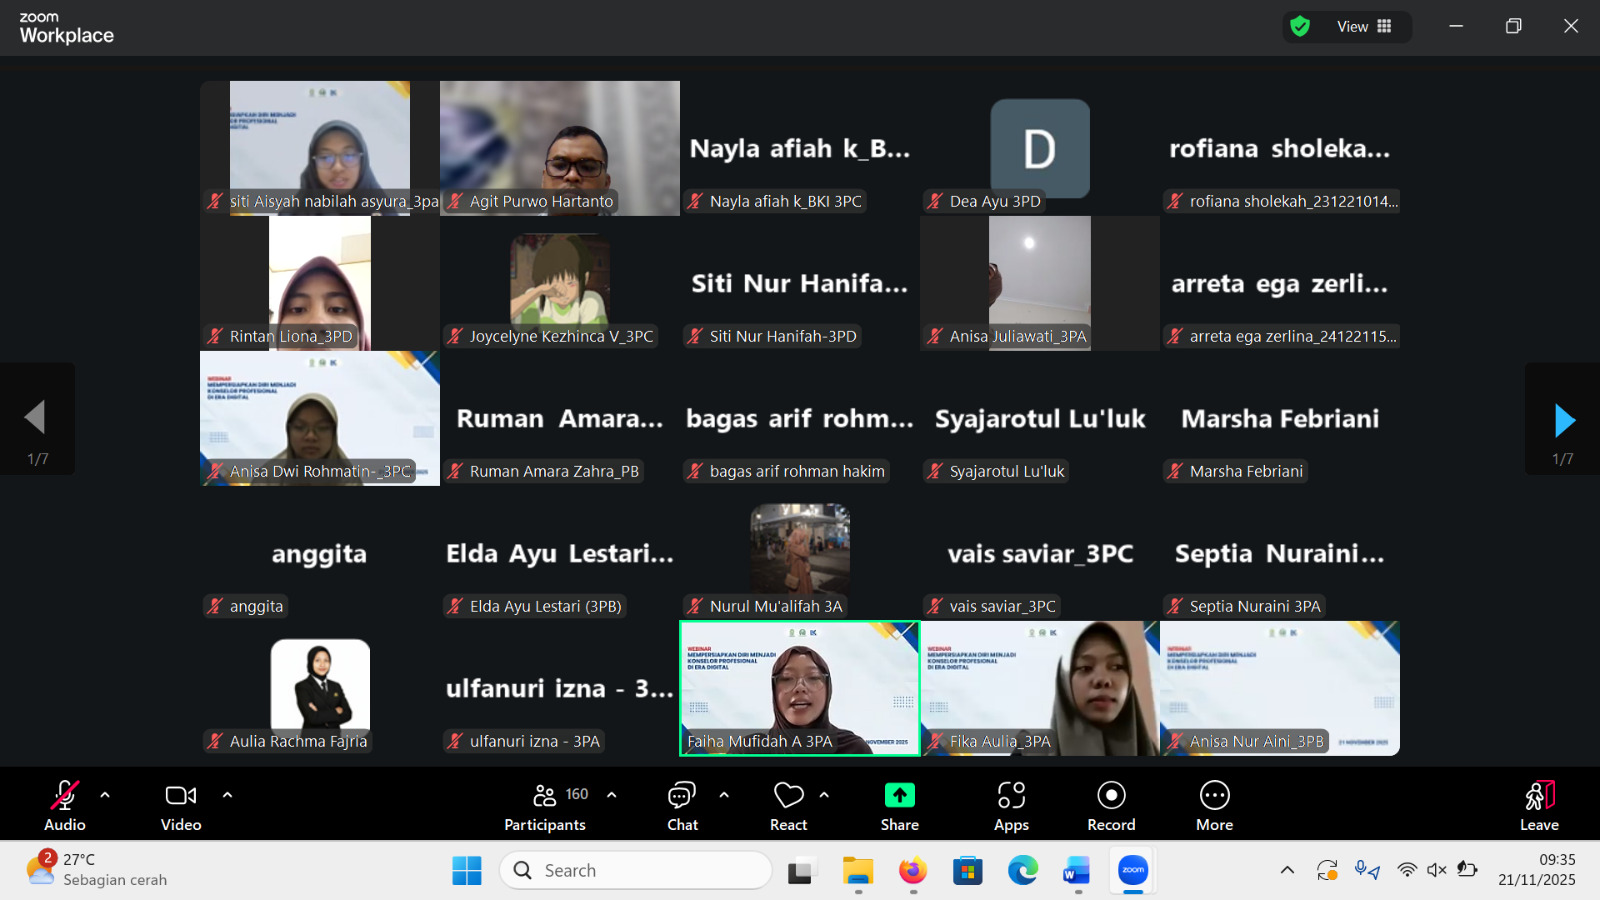
Task: Open the Chat panel
Action: click(x=682, y=805)
